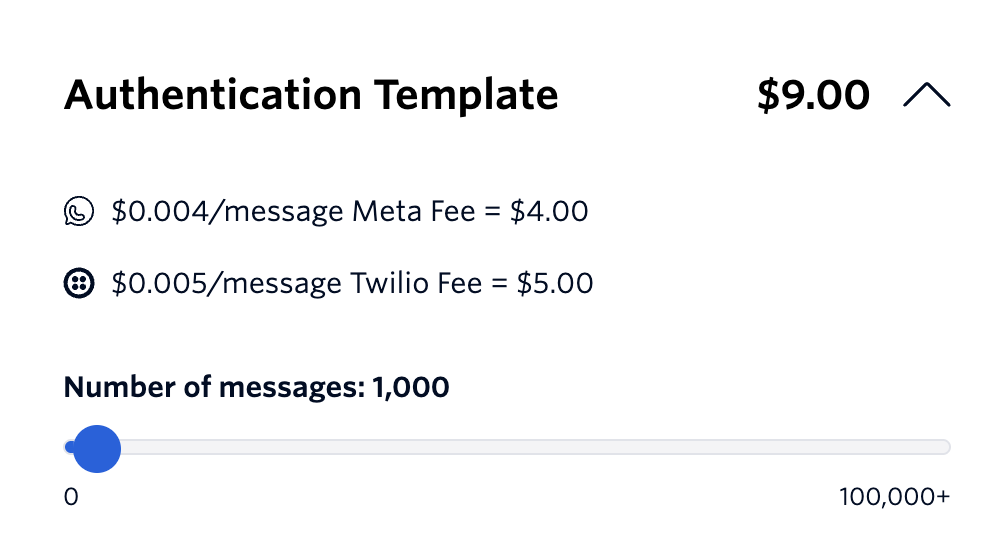Set slider to far right end of track
1006x548 pixels.
click(945, 447)
